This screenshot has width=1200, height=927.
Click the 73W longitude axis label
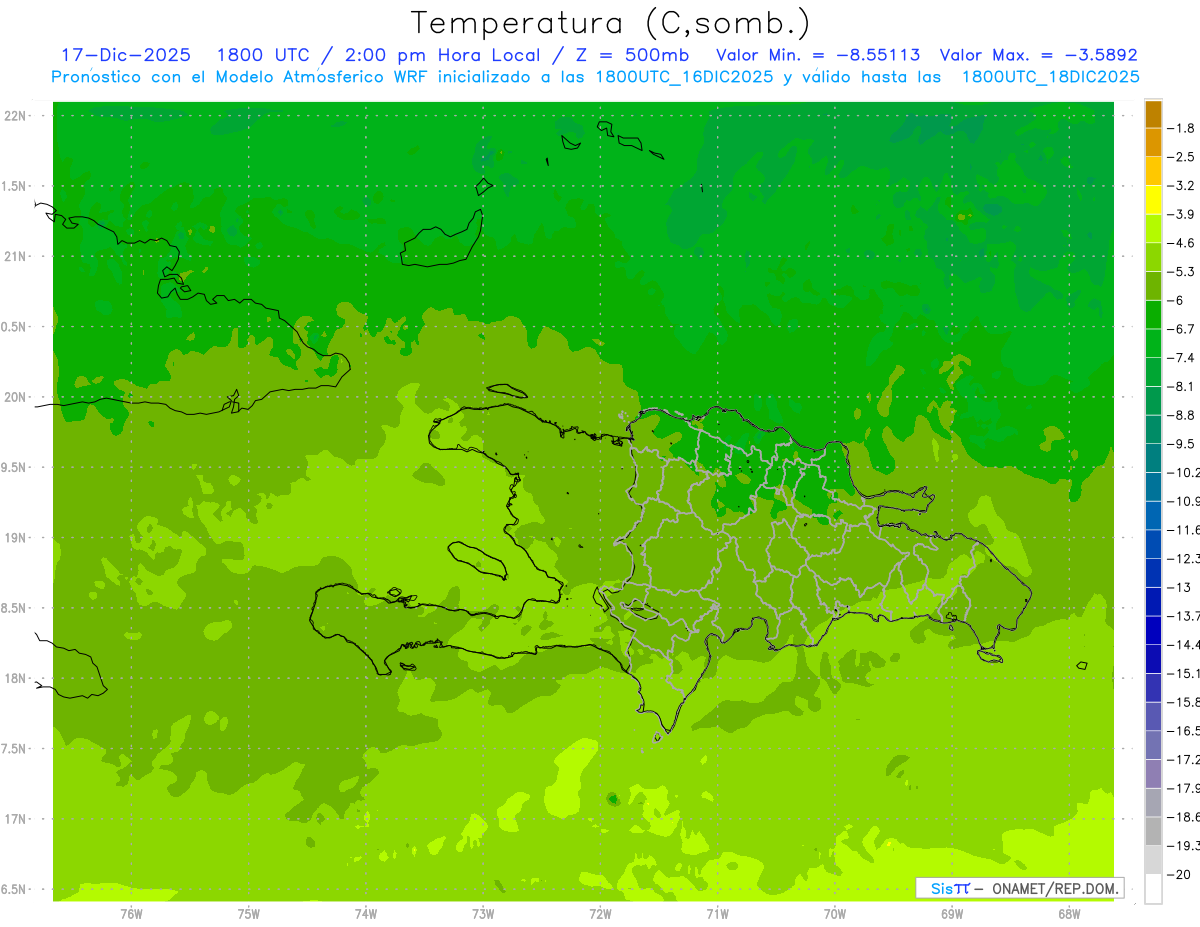pos(483,913)
